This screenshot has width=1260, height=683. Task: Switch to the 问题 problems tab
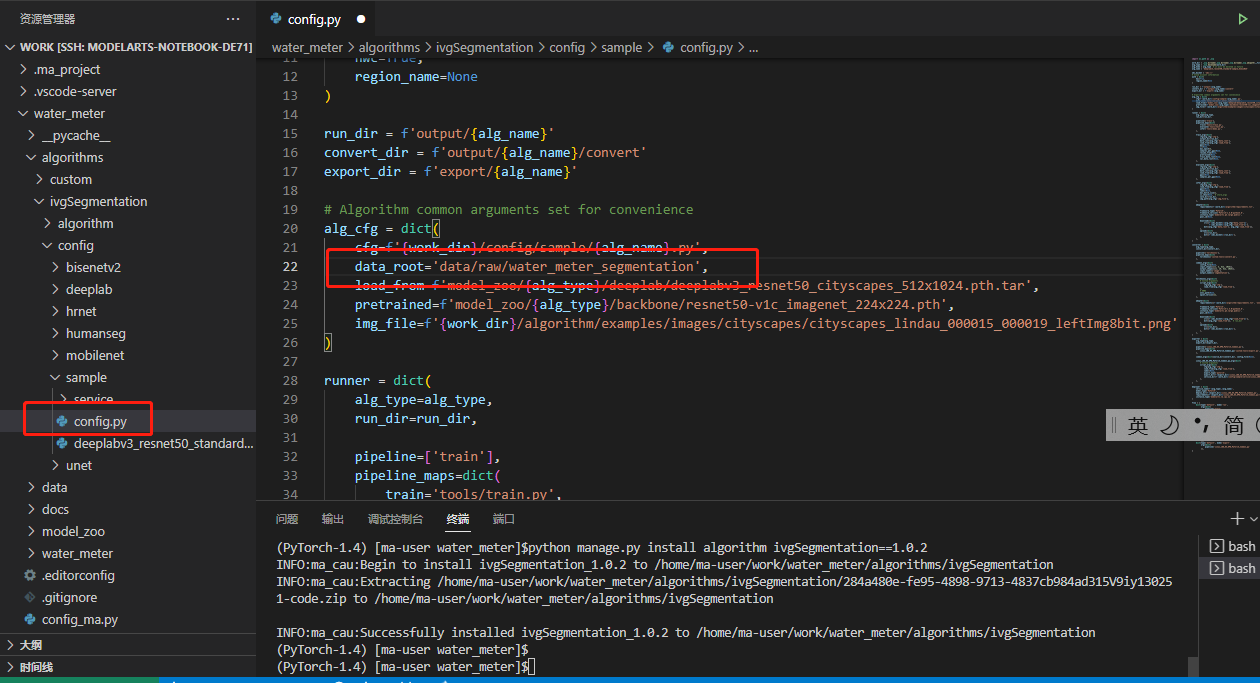287,519
